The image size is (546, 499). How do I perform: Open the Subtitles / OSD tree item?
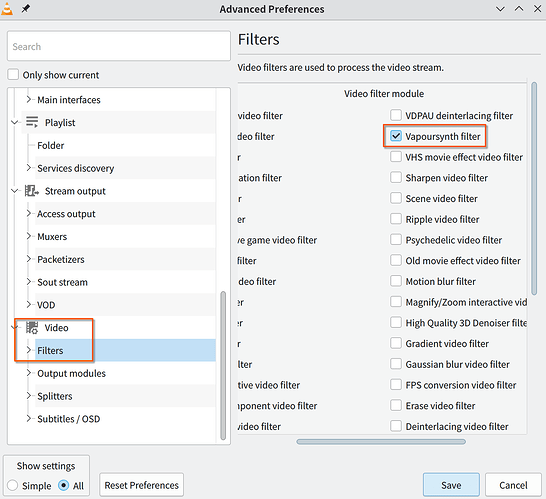[x=69, y=419]
